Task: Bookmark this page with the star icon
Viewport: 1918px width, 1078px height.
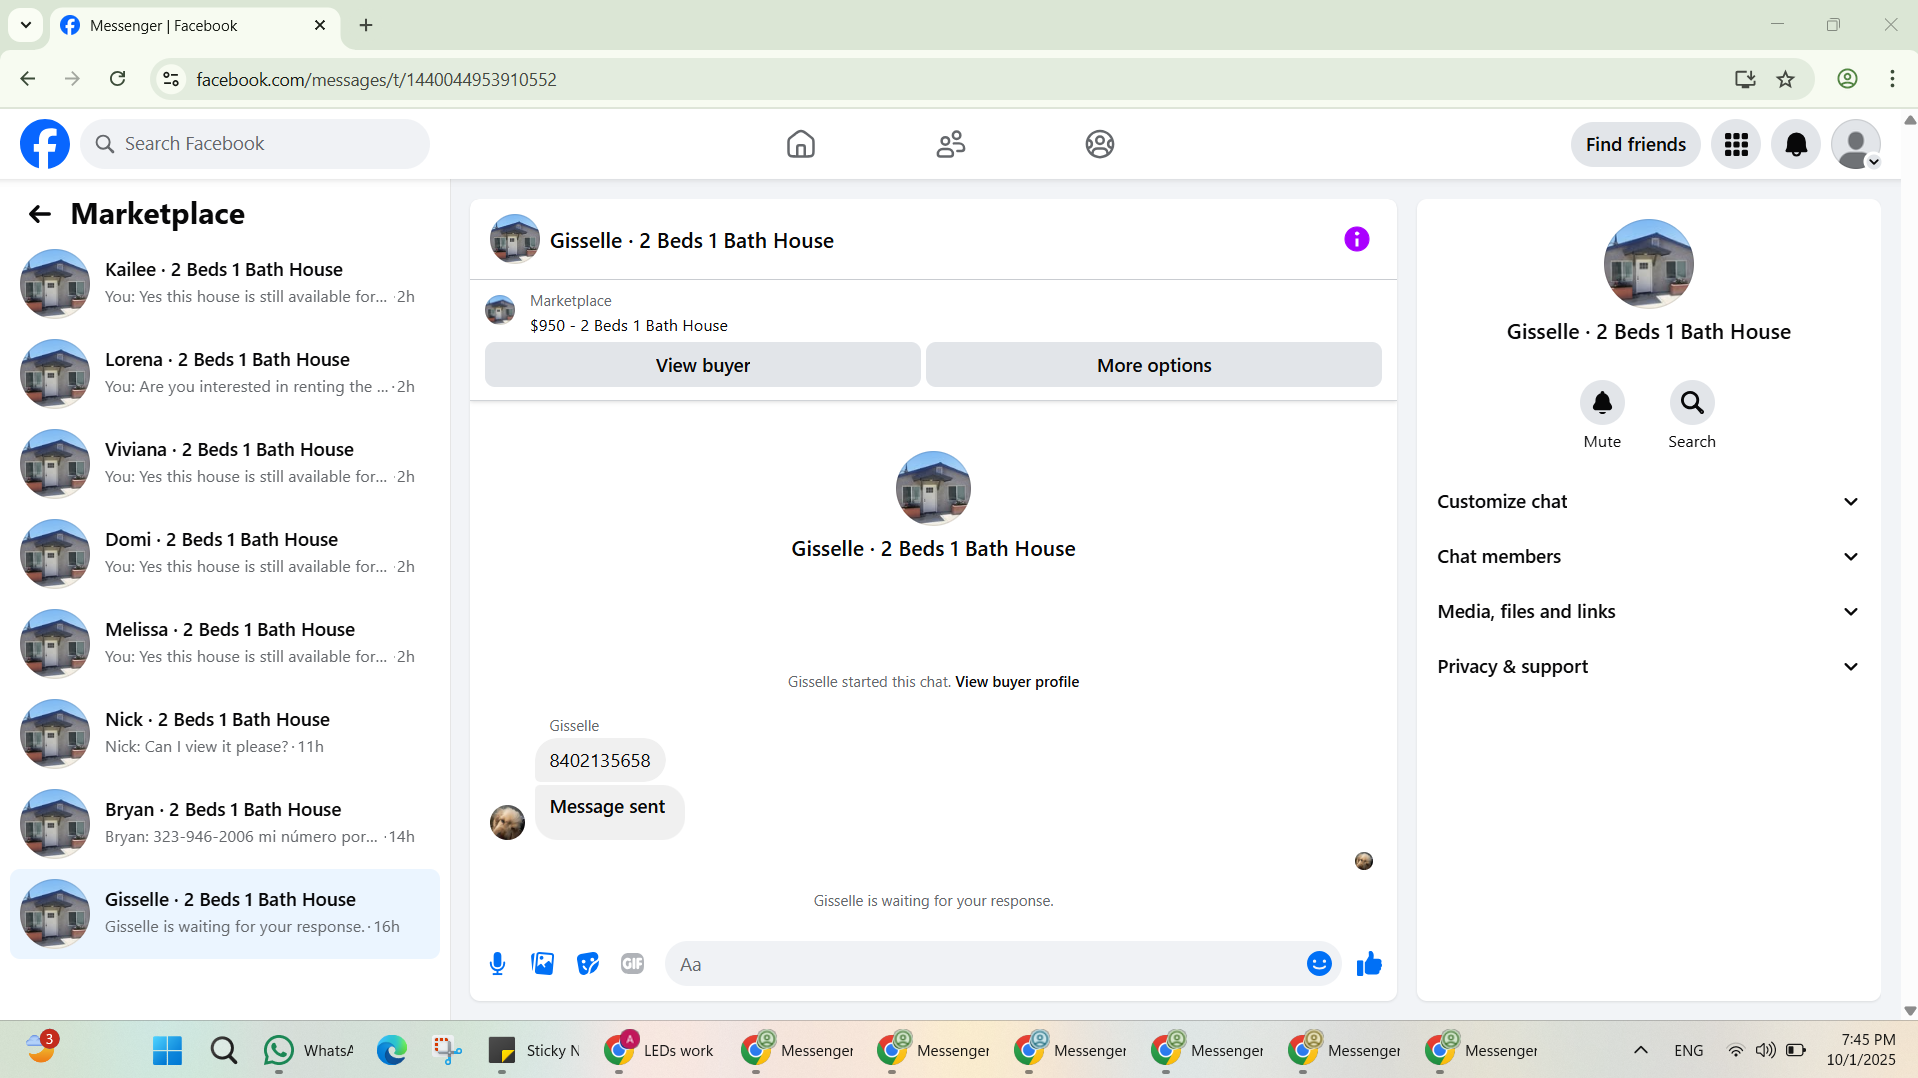Action: pyautogui.click(x=1786, y=79)
